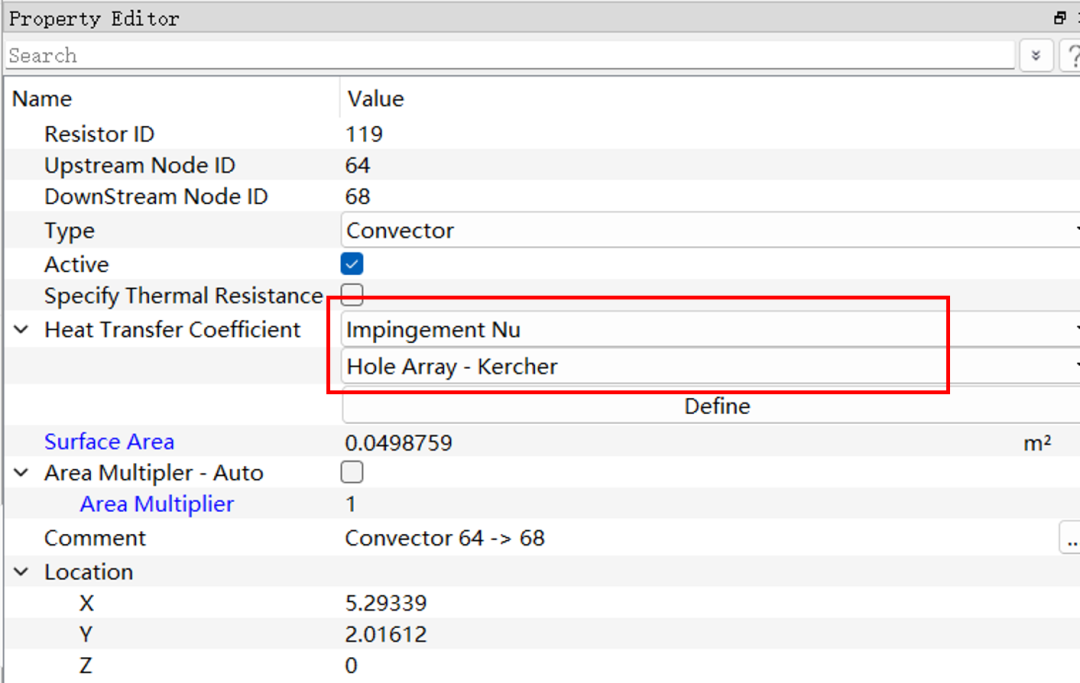This screenshot has height=683, width=1080.
Task: Click the X location value 5.29339
Action: (x=386, y=603)
